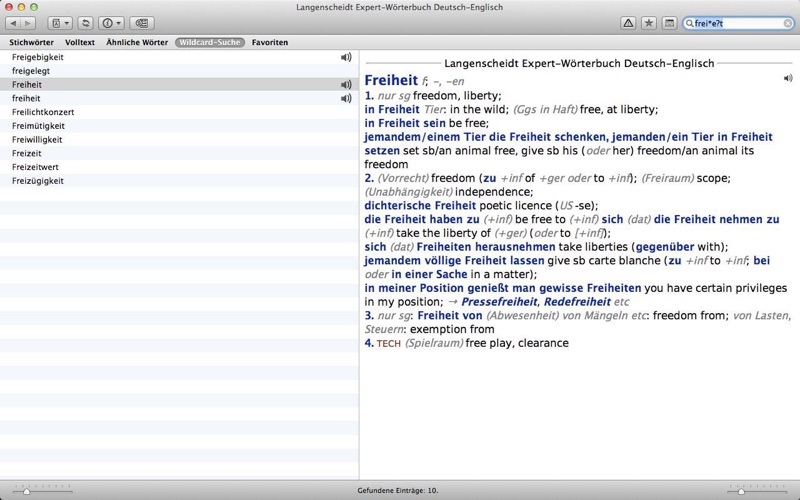800x500 pixels.
Task: Click the 'dichterische Freiheit' phrase
Action: pyautogui.click(x=420, y=206)
